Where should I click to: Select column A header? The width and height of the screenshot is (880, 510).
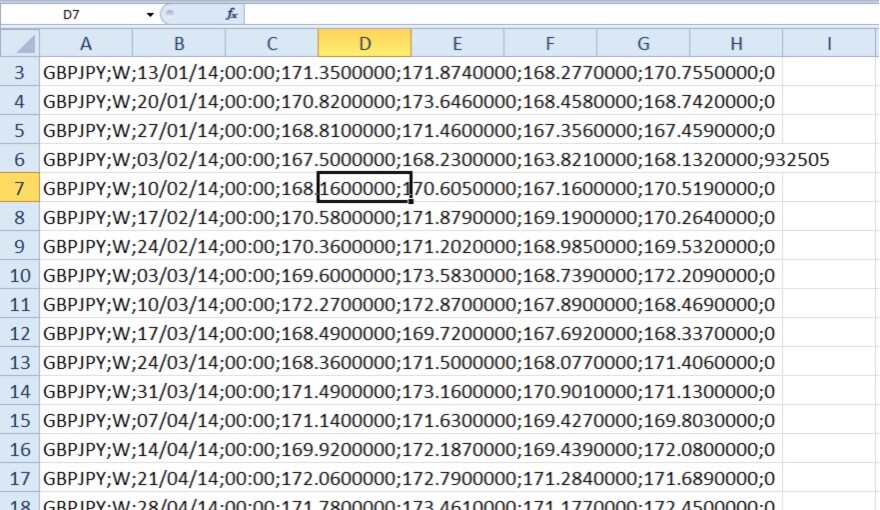coord(86,43)
